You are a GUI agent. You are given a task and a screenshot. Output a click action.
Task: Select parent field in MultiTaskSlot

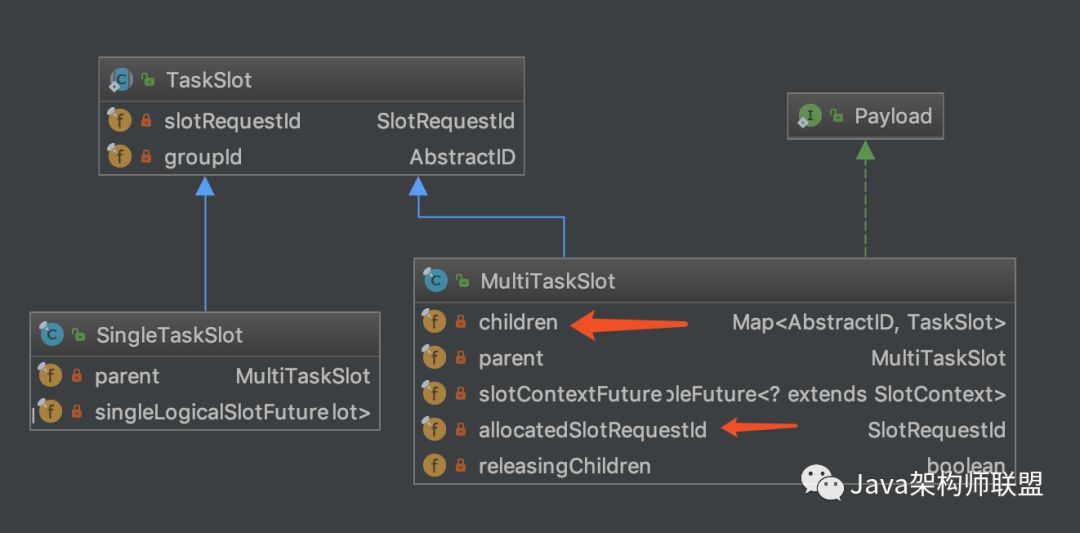(511, 358)
